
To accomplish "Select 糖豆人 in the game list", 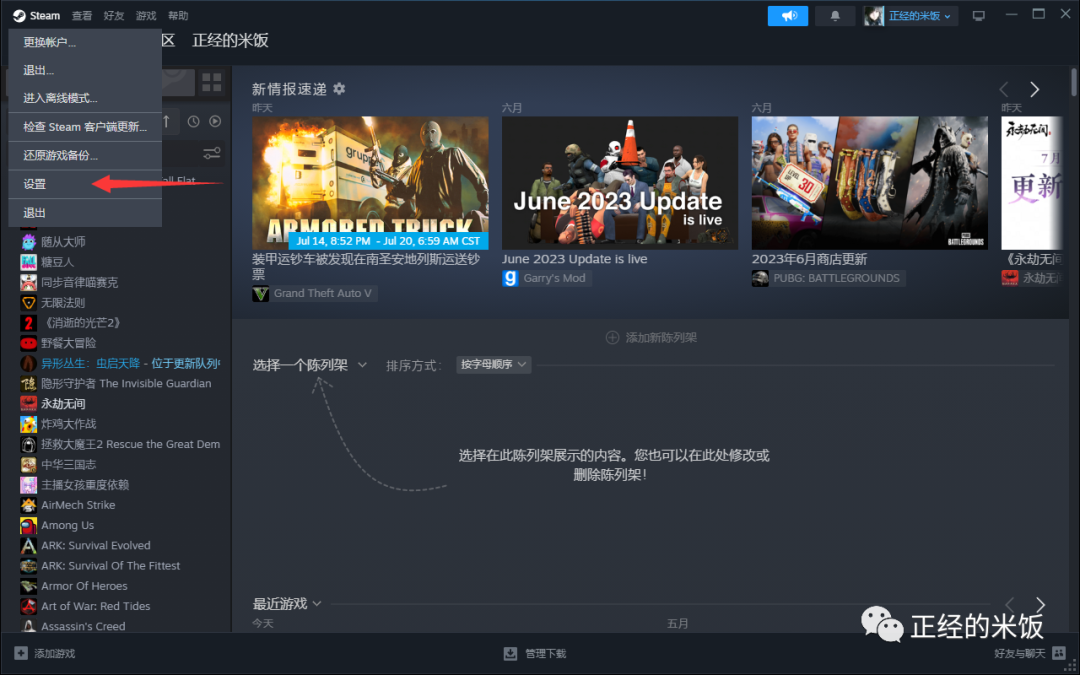I will pyautogui.click(x=57, y=262).
